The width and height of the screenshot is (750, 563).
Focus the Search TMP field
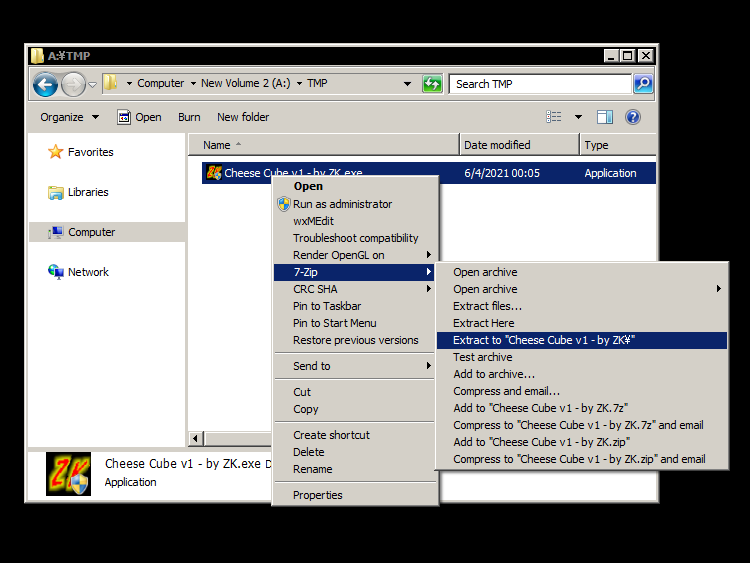(540, 84)
